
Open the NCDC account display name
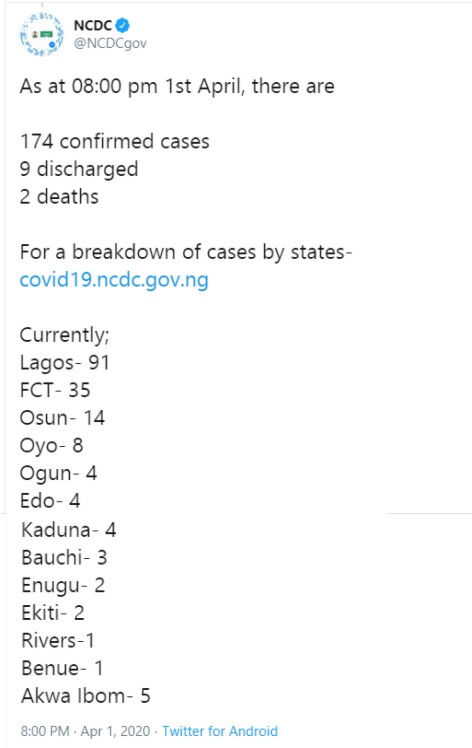(93, 25)
